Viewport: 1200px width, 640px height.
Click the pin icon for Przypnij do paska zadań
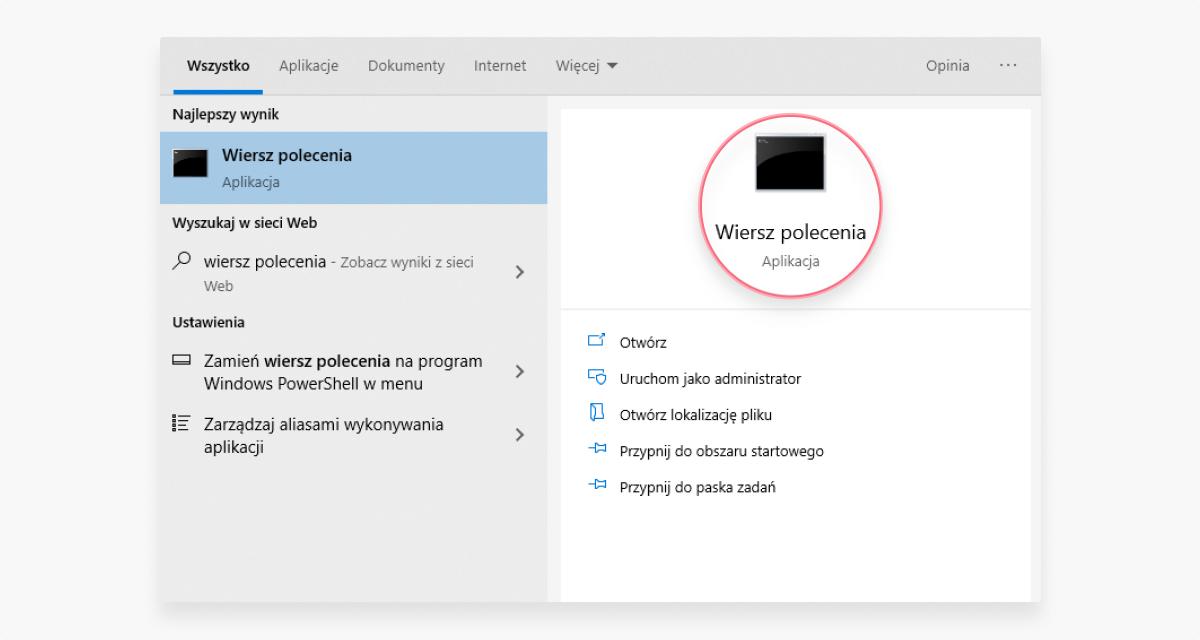click(597, 486)
